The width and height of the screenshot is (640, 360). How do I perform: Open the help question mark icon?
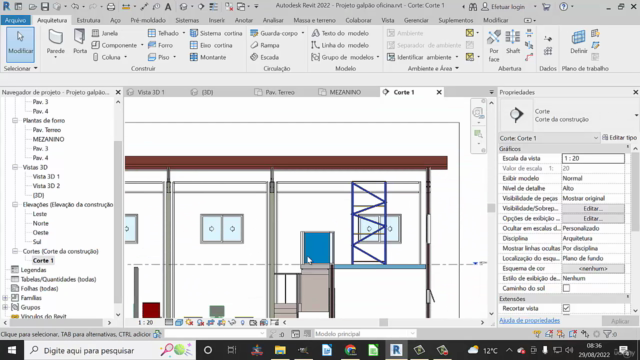[563, 7]
